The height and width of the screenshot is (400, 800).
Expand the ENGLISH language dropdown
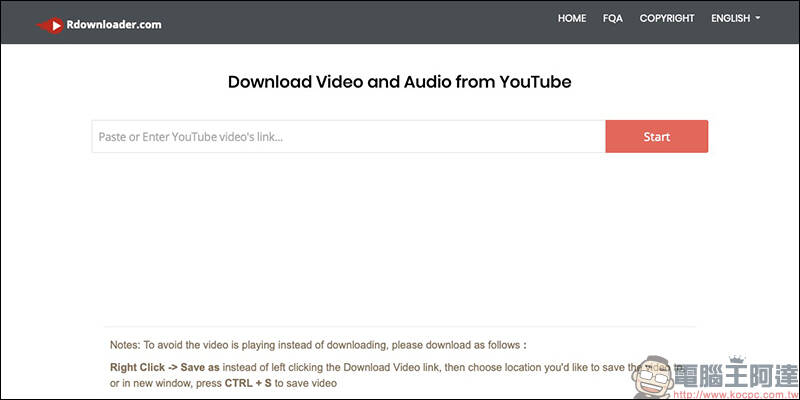click(x=735, y=18)
